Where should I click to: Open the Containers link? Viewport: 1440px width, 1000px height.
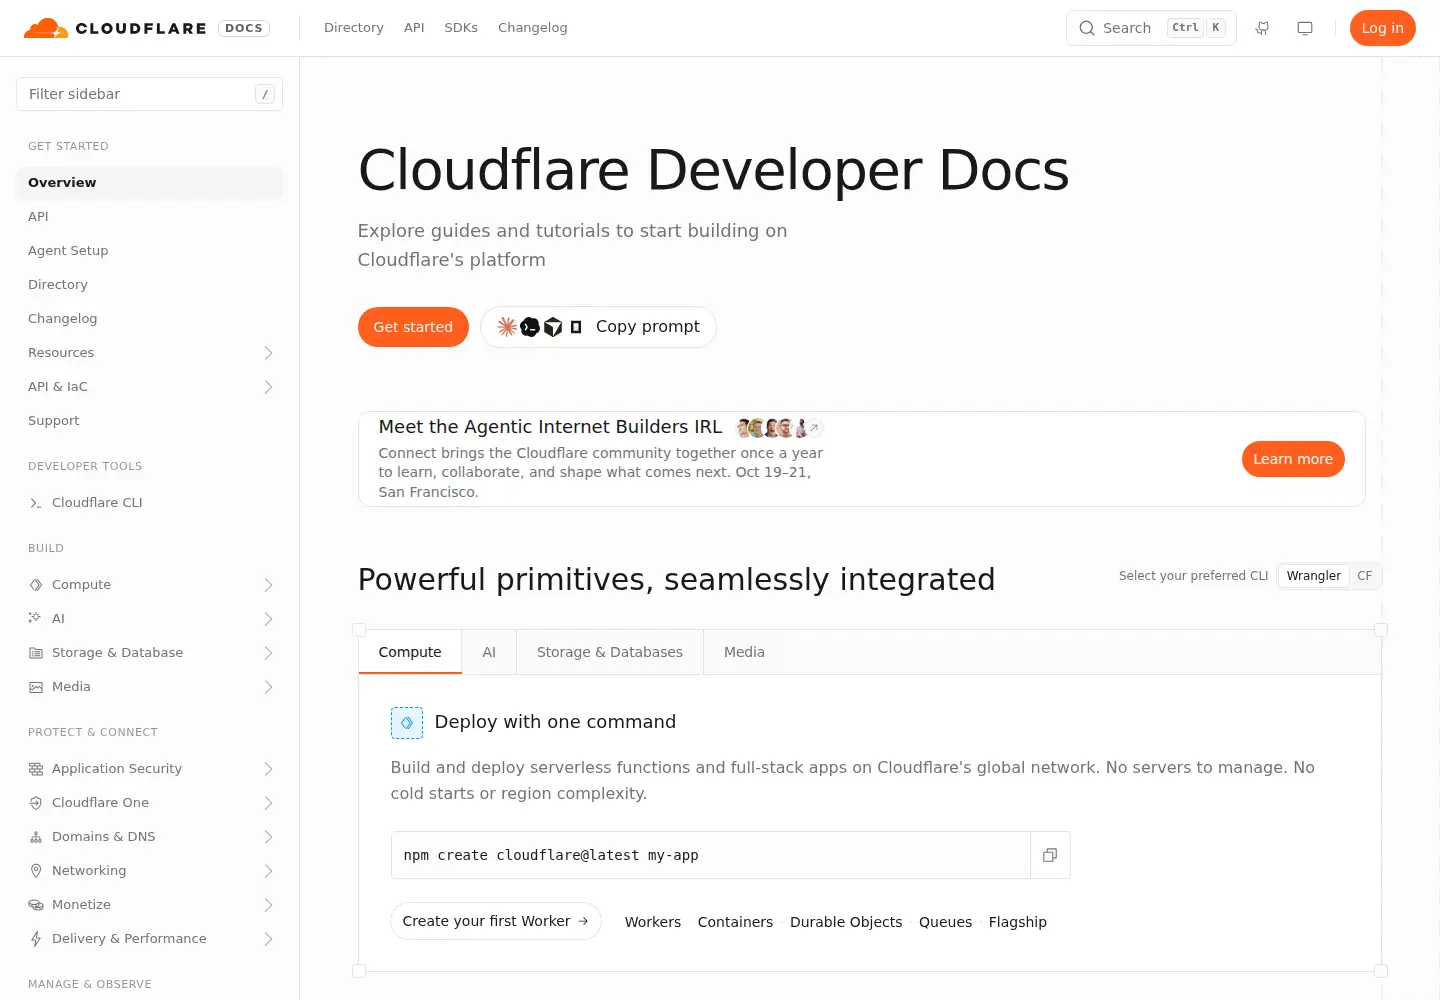point(735,922)
